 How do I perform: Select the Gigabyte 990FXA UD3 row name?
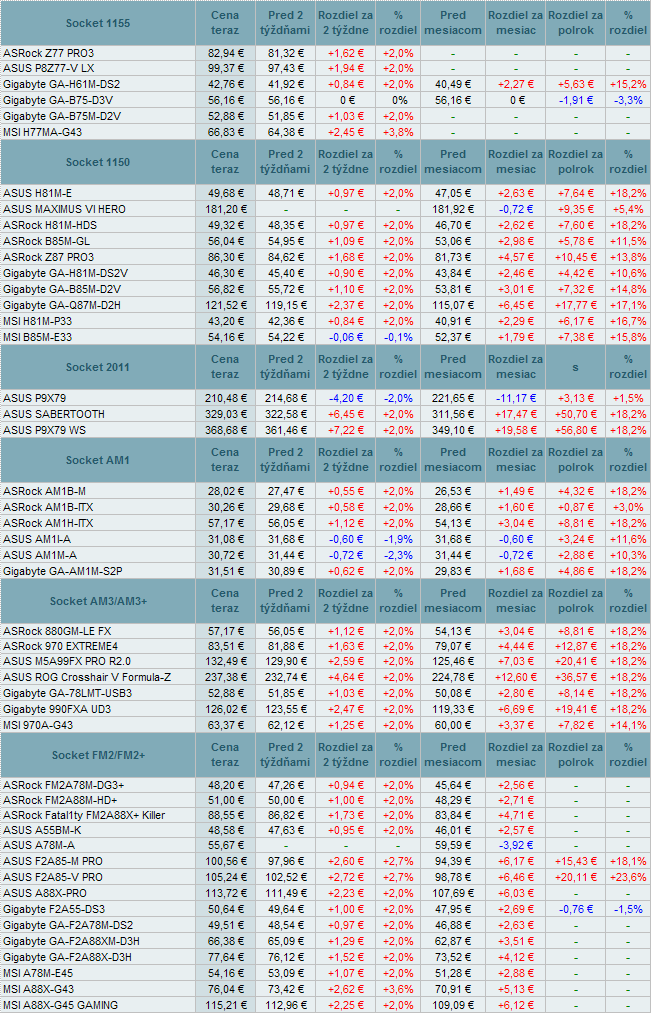tap(56, 709)
